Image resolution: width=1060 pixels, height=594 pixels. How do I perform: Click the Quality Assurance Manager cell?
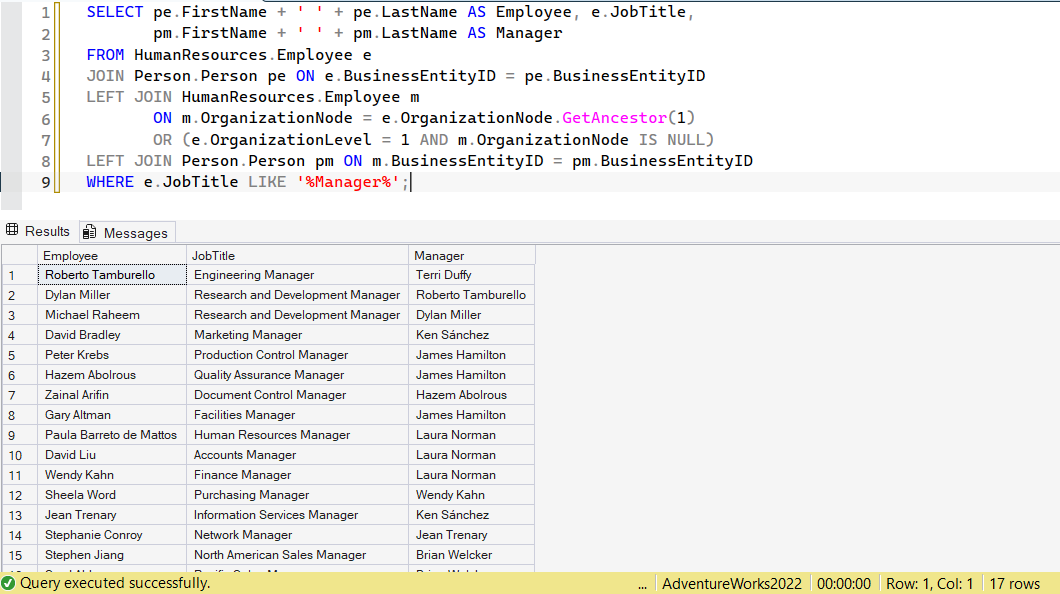point(297,374)
